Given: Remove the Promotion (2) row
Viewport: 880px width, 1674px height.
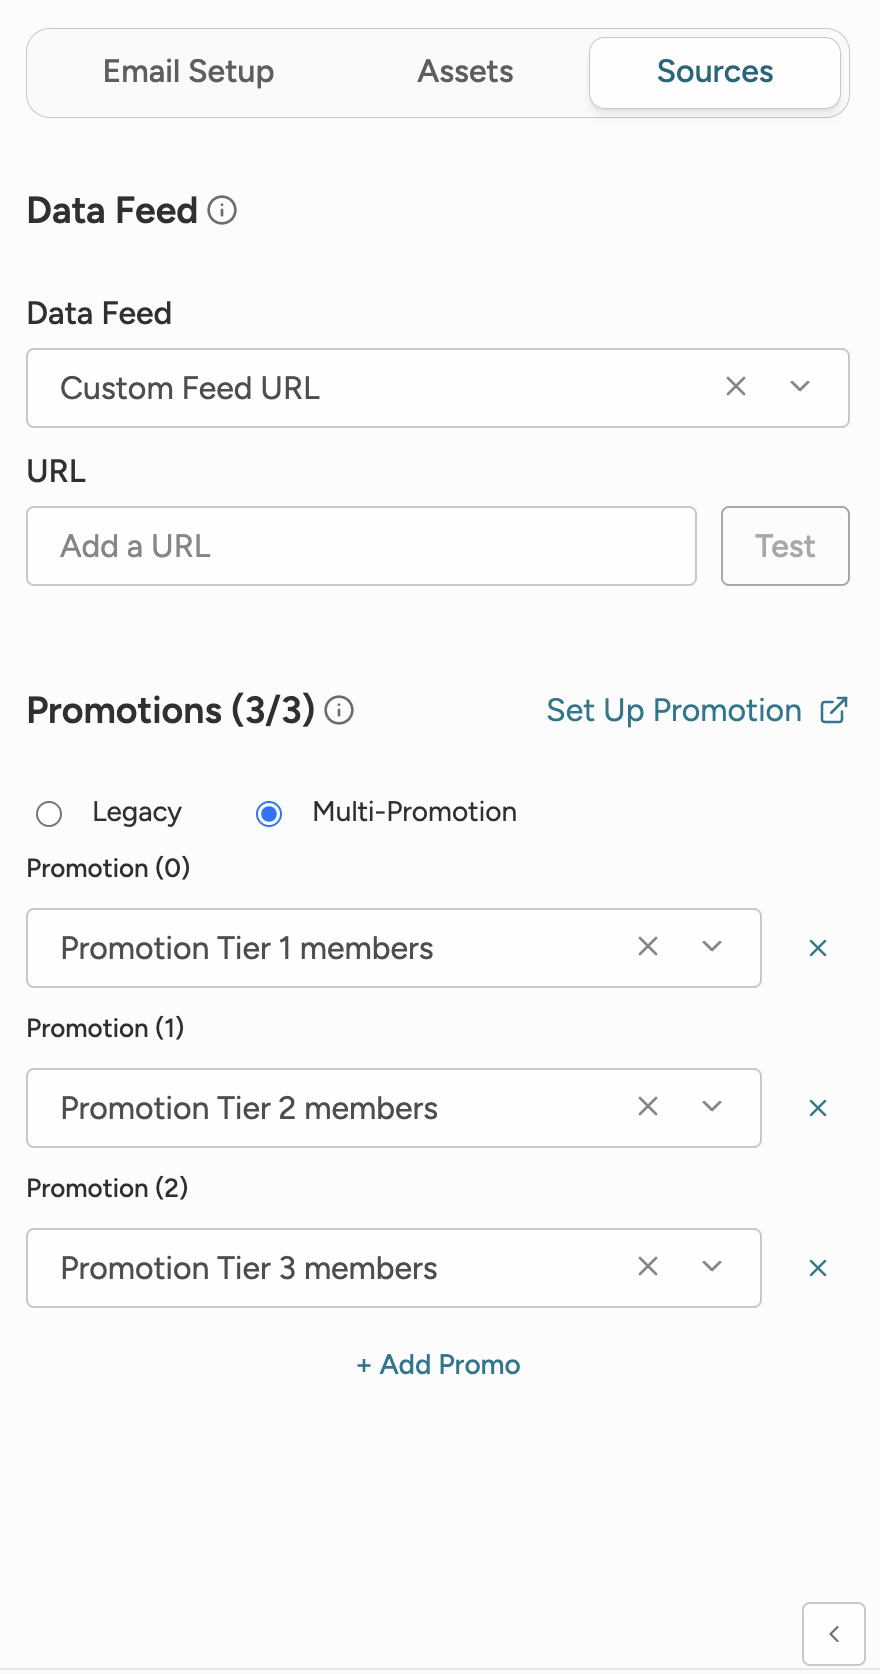Looking at the screenshot, I should click(x=818, y=1268).
